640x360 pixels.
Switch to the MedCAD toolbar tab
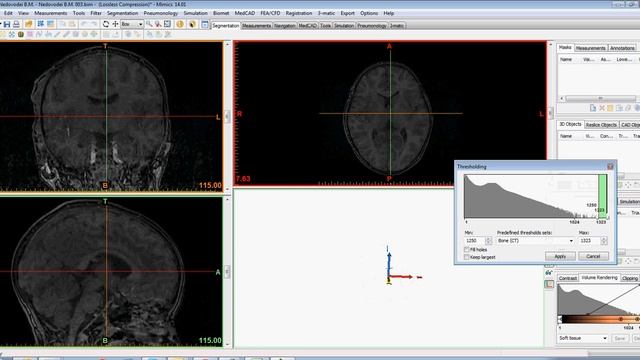308,26
